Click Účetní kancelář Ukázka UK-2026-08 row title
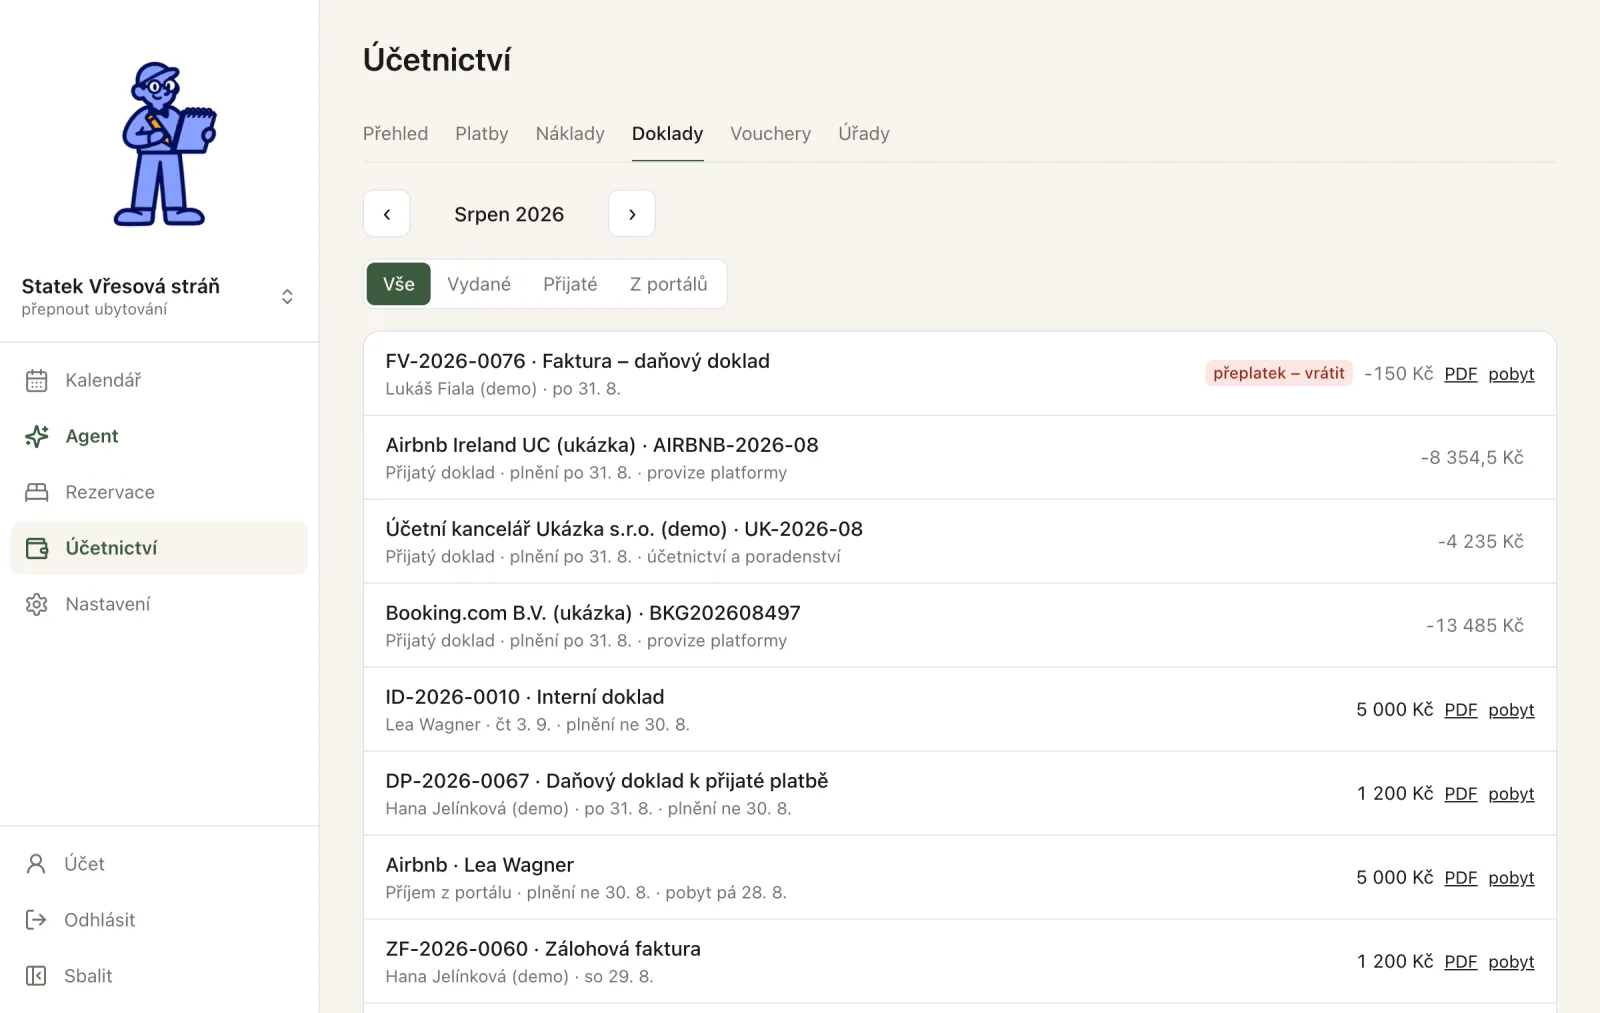 point(624,529)
